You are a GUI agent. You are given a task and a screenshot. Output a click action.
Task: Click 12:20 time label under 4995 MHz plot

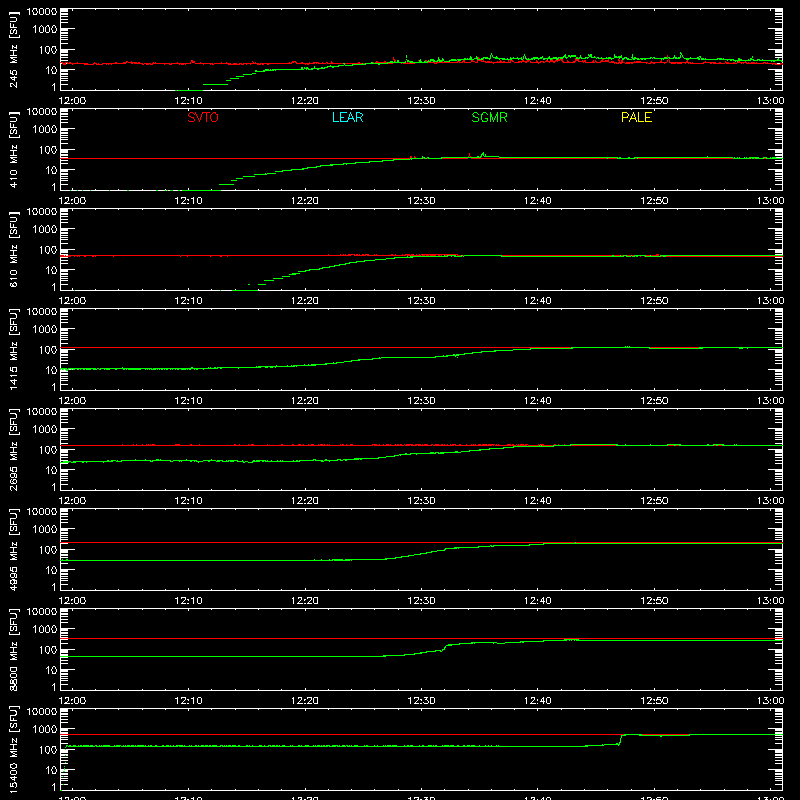[x=305, y=601]
